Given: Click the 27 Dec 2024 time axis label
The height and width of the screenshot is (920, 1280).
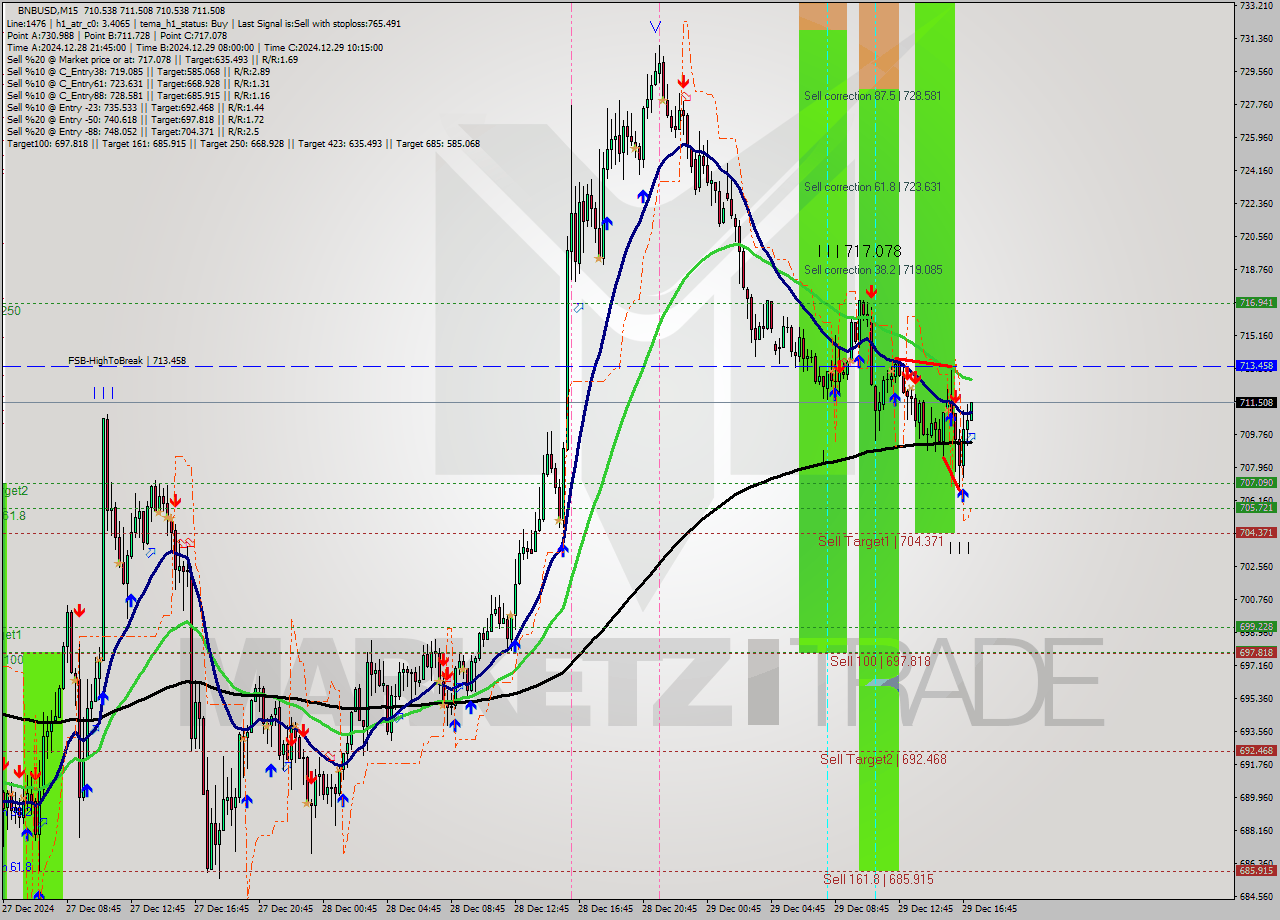Looking at the screenshot, I should 28,909.
